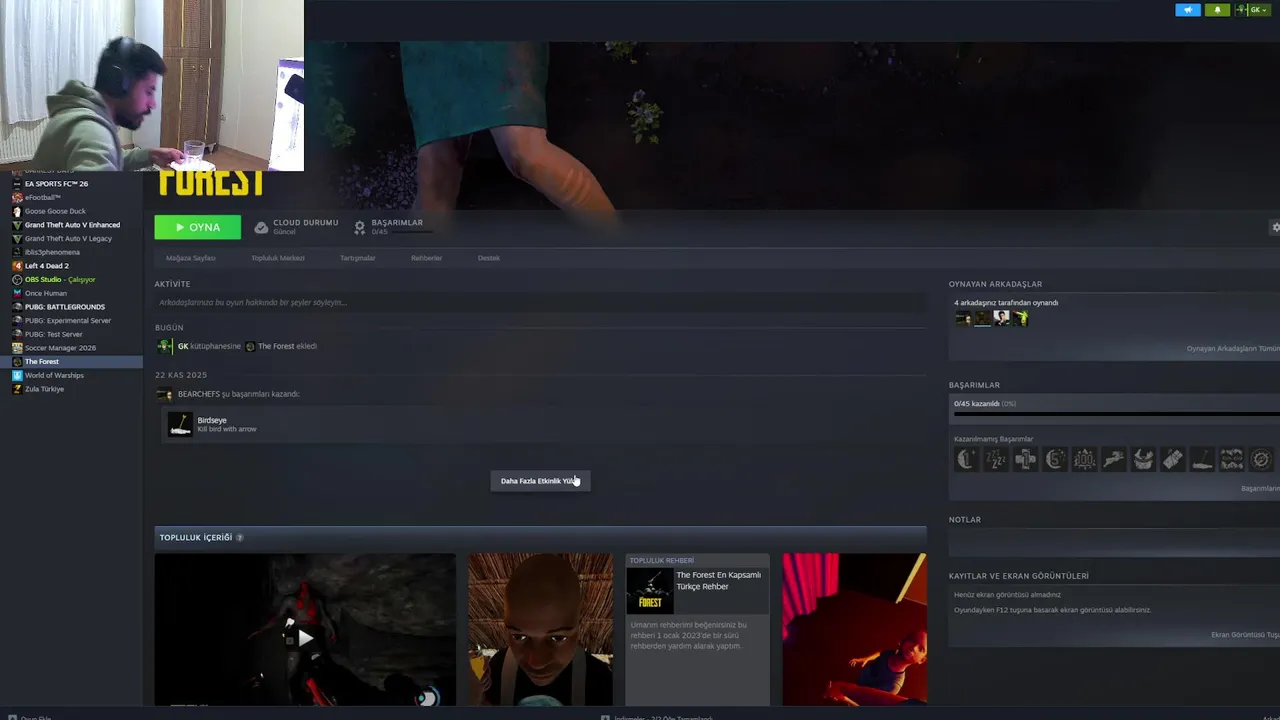The width and height of the screenshot is (1280, 720).
Task: Click the crescent moon achievement icon
Action: (966, 459)
